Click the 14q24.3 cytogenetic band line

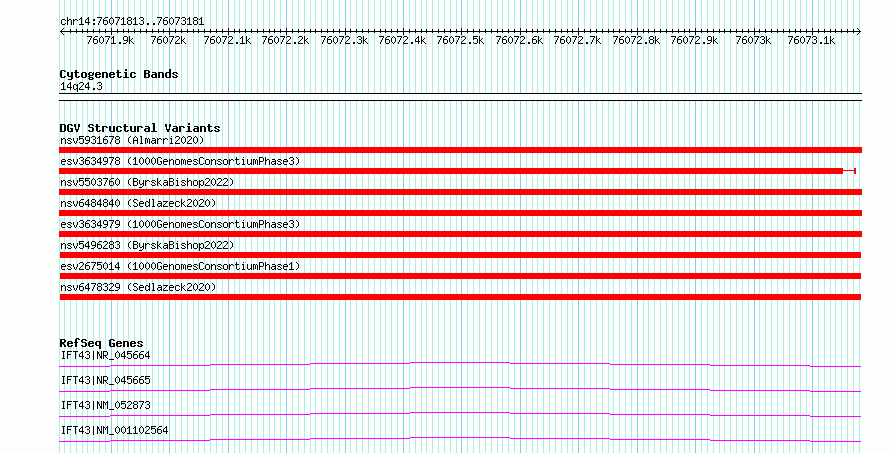pyautogui.click(x=460, y=97)
